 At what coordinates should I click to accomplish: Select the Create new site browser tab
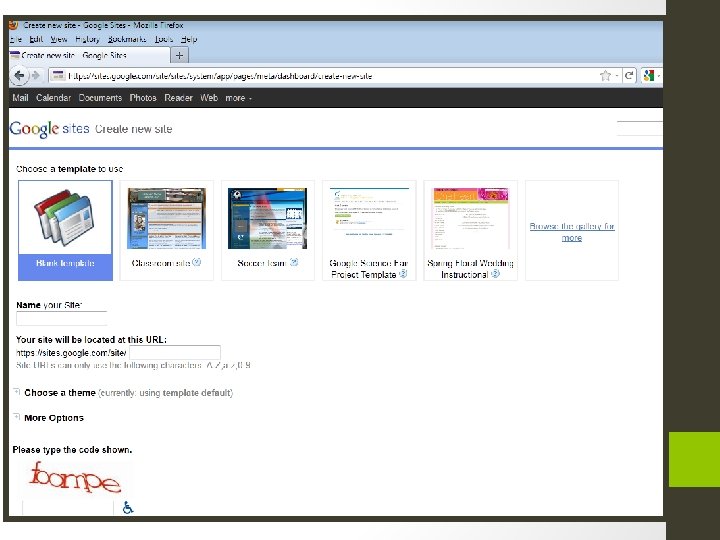89,56
